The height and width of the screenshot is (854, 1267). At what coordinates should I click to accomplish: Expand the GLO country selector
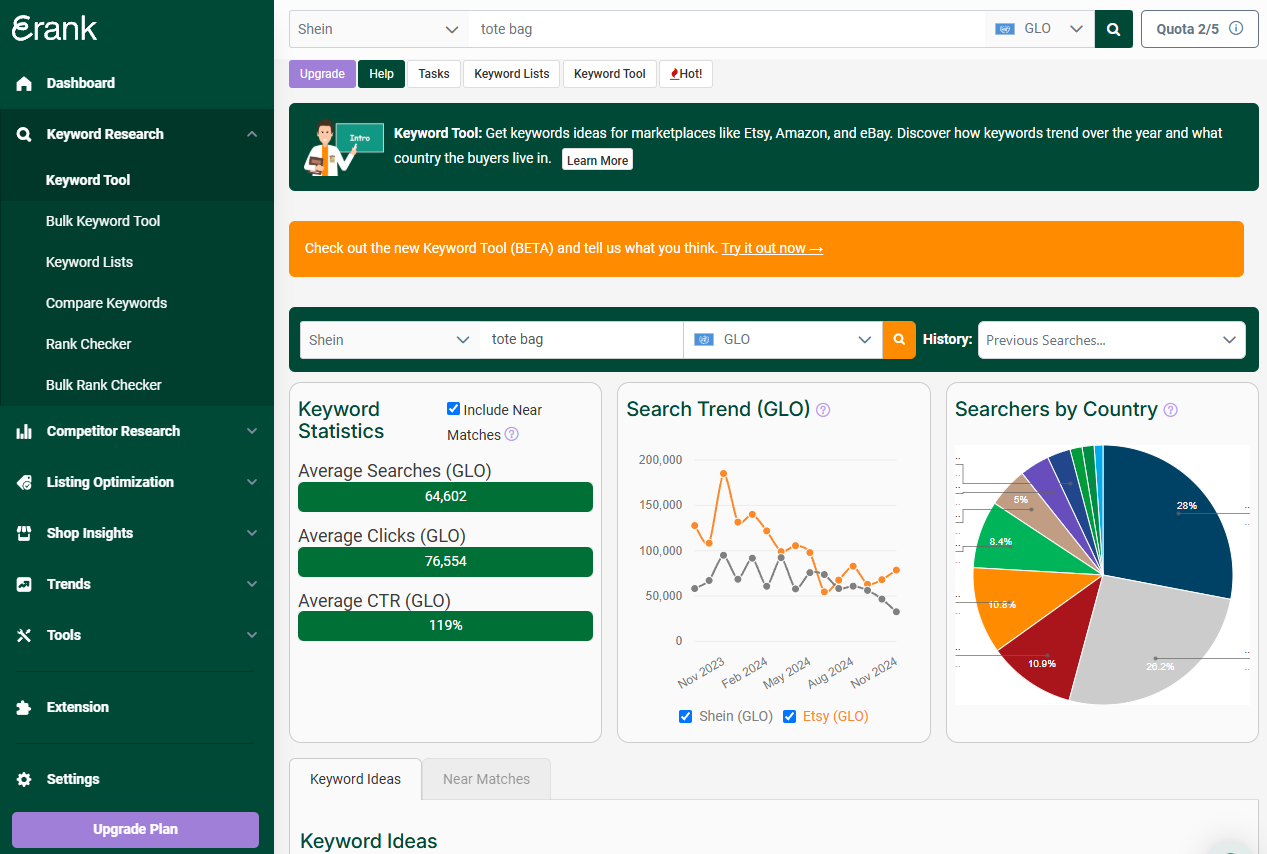pyautogui.click(x=782, y=340)
